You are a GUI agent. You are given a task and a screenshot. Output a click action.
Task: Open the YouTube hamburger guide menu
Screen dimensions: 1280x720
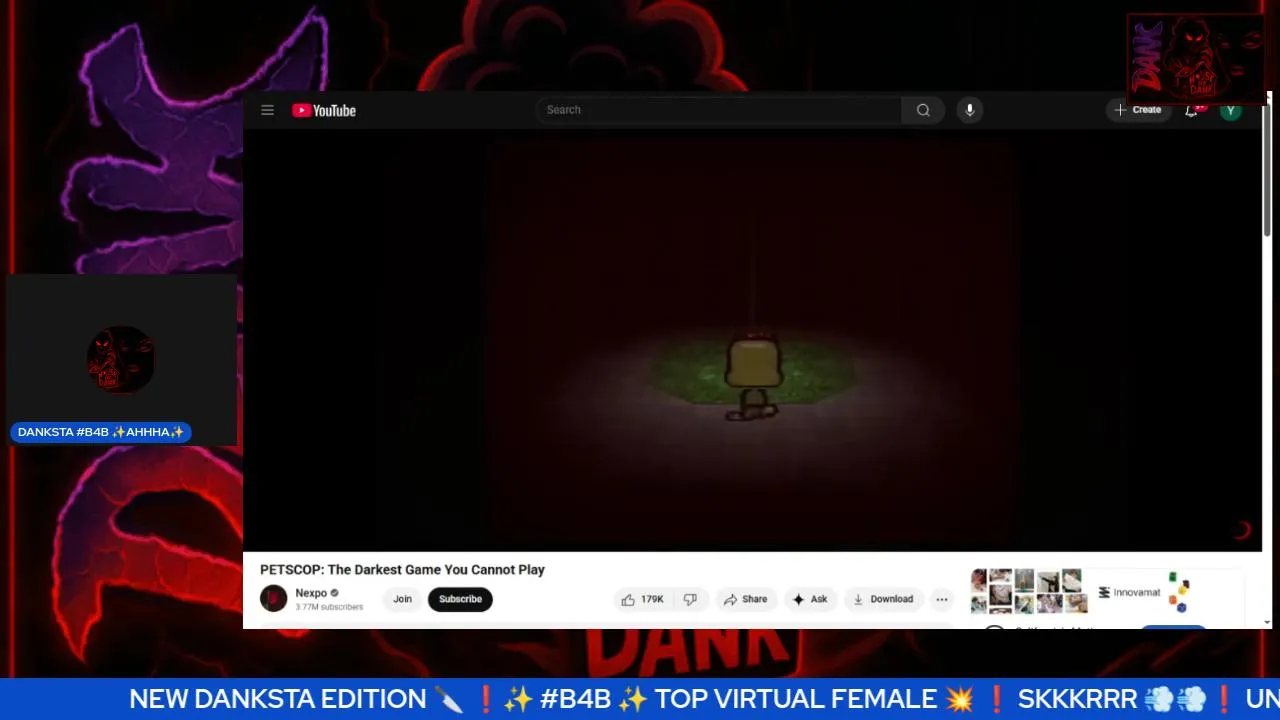click(x=267, y=110)
